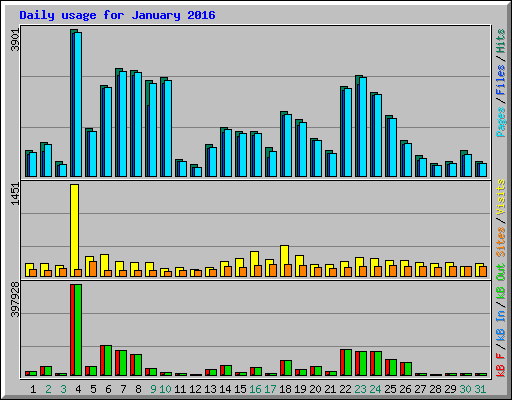This screenshot has width=512, height=400.
Task: Click day label 12 on the axis
Action: point(195,389)
